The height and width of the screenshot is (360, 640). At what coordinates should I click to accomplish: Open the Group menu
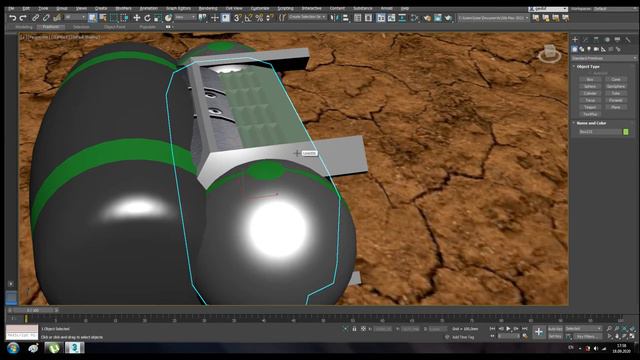pos(62,9)
